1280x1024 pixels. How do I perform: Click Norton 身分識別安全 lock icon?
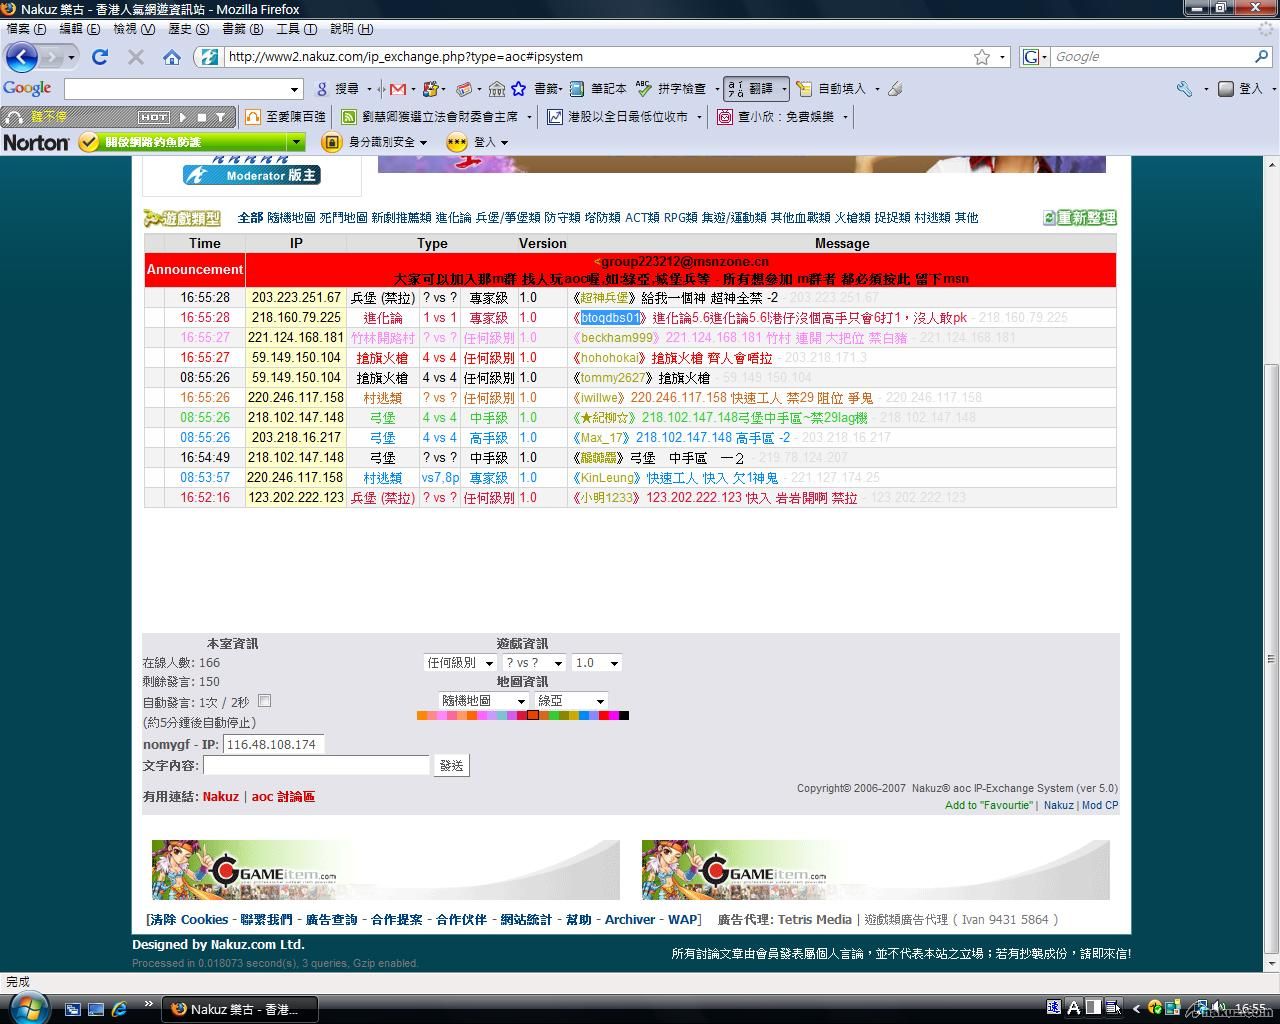pyautogui.click(x=331, y=142)
